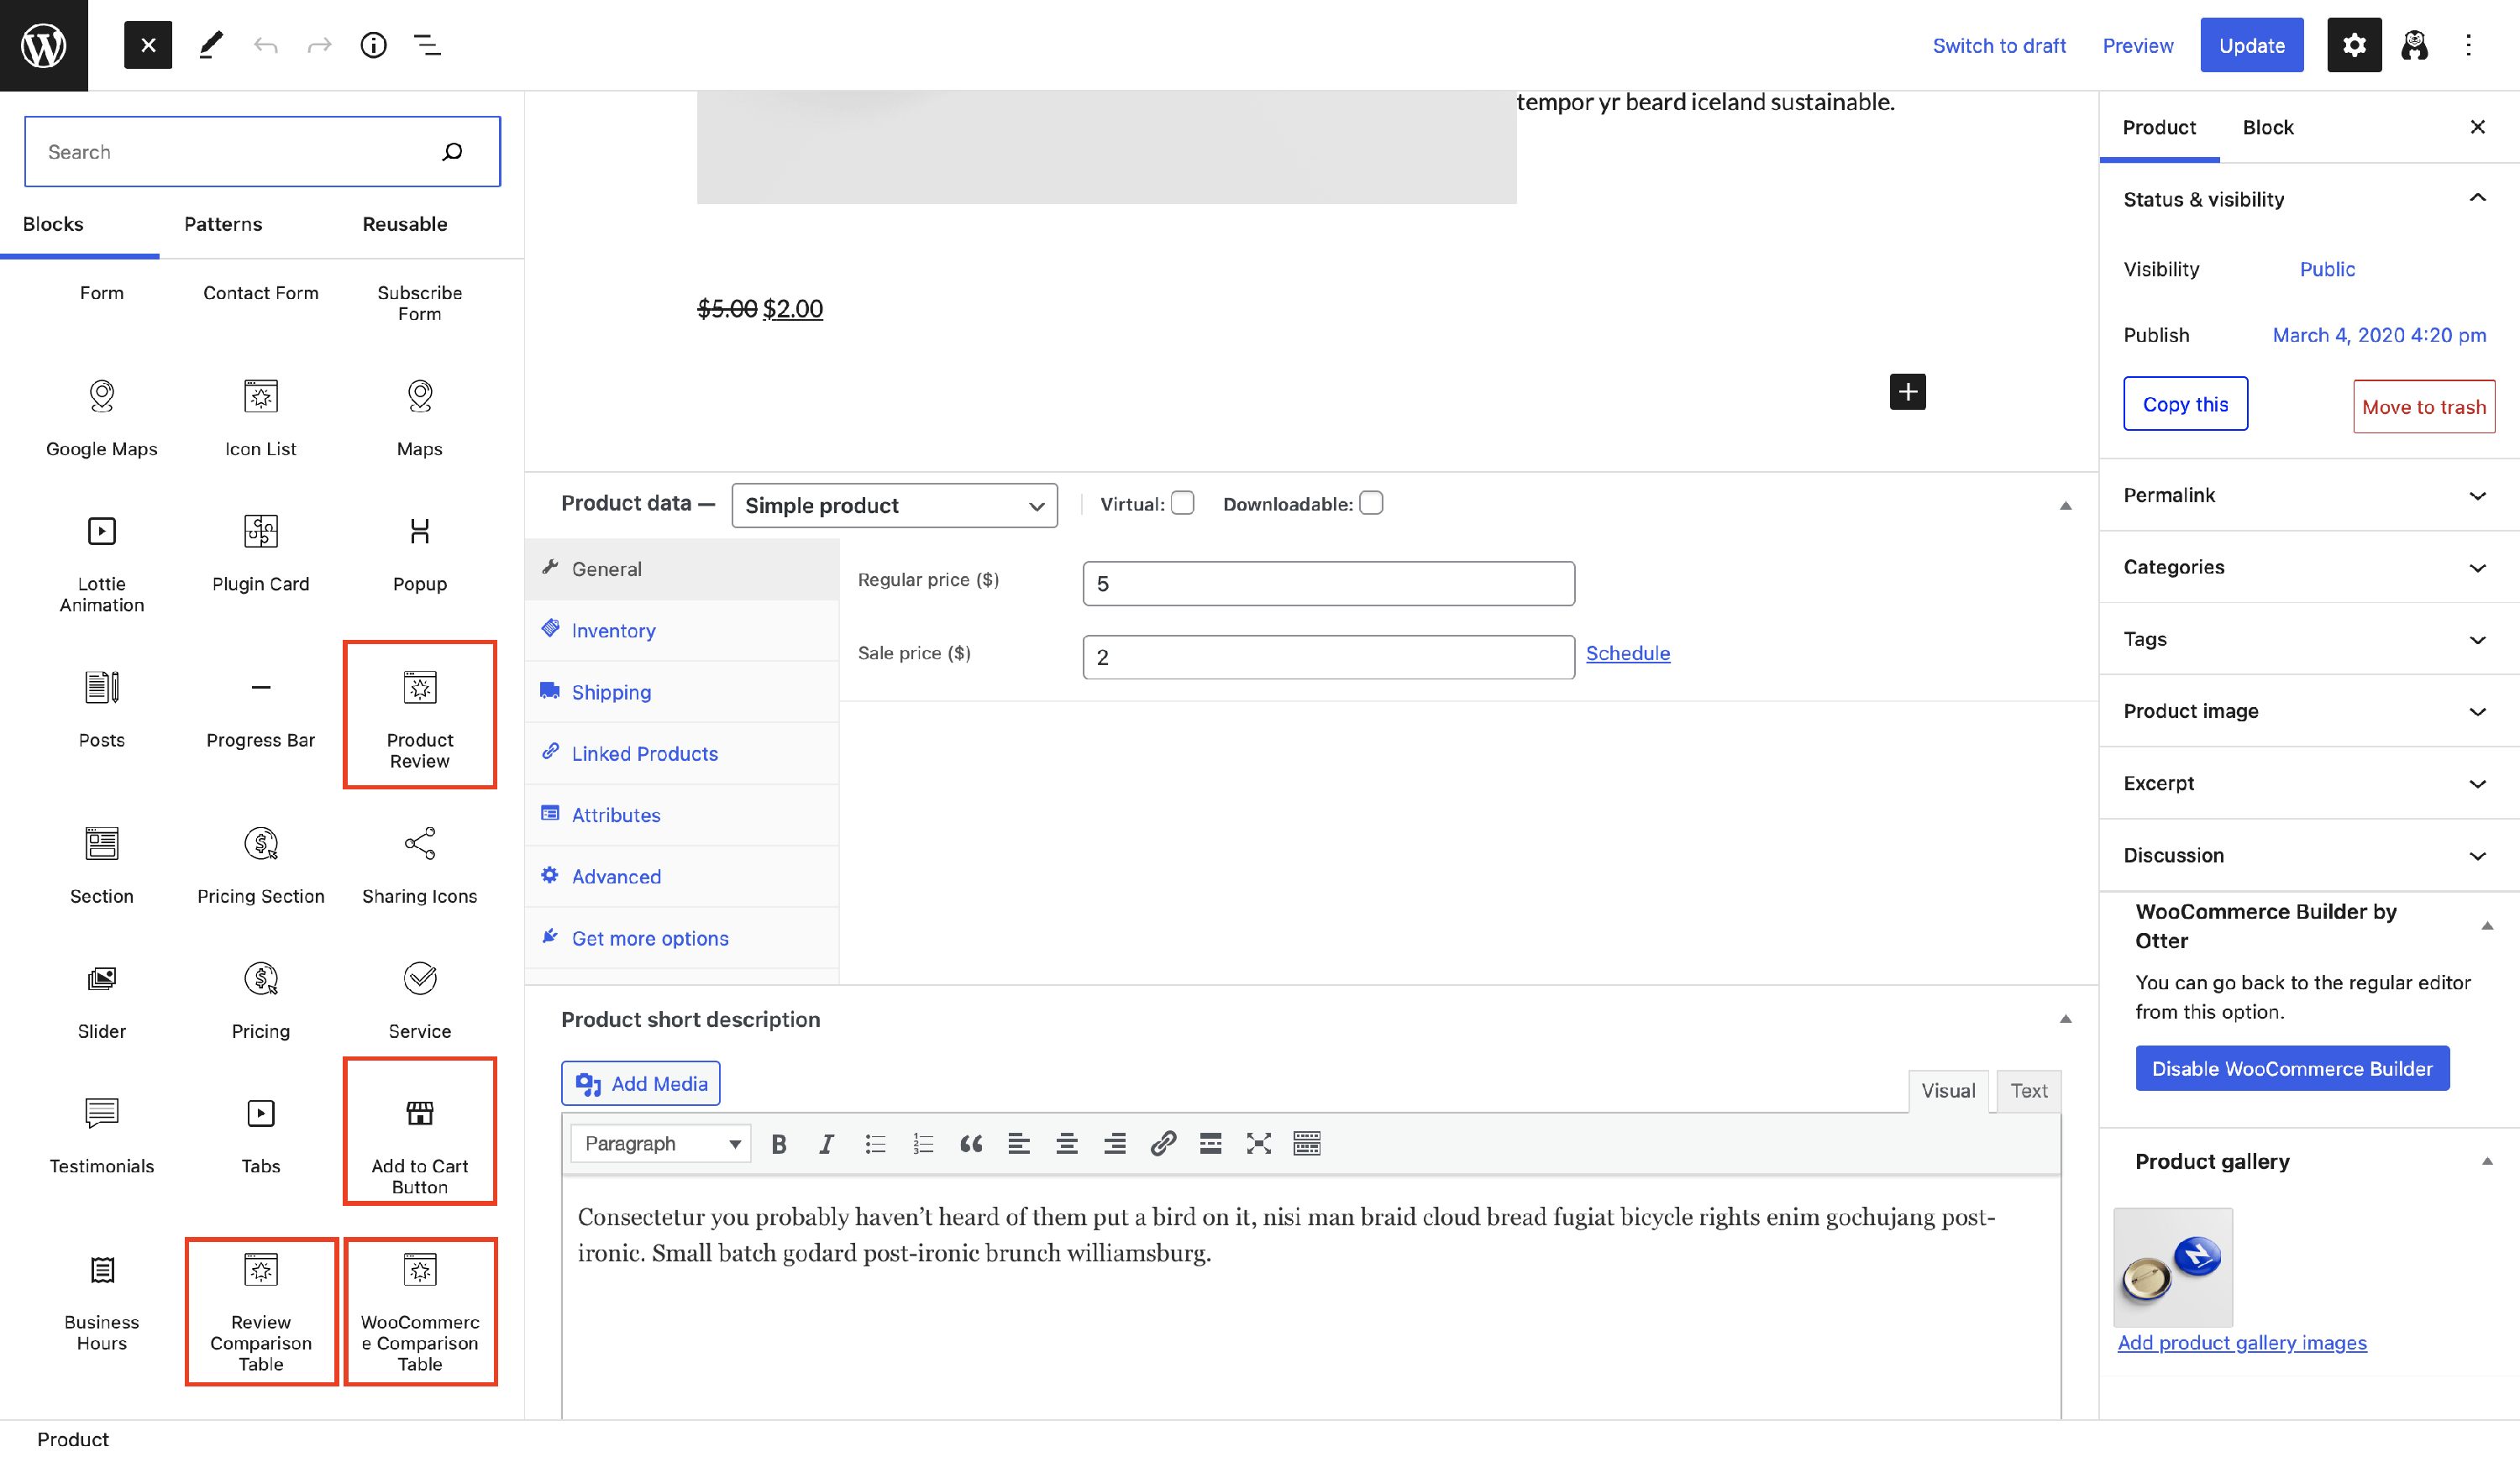Open the Inventory product data tab
Screen dimensions: 2520x1457
[613, 630]
